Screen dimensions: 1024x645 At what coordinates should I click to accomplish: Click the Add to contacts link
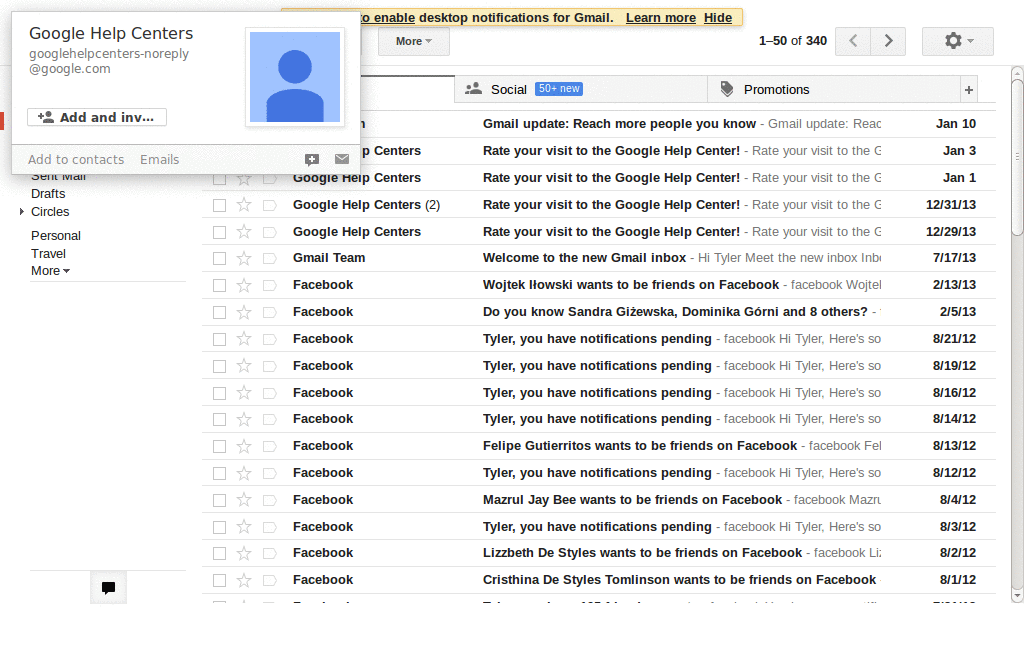tap(76, 159)
